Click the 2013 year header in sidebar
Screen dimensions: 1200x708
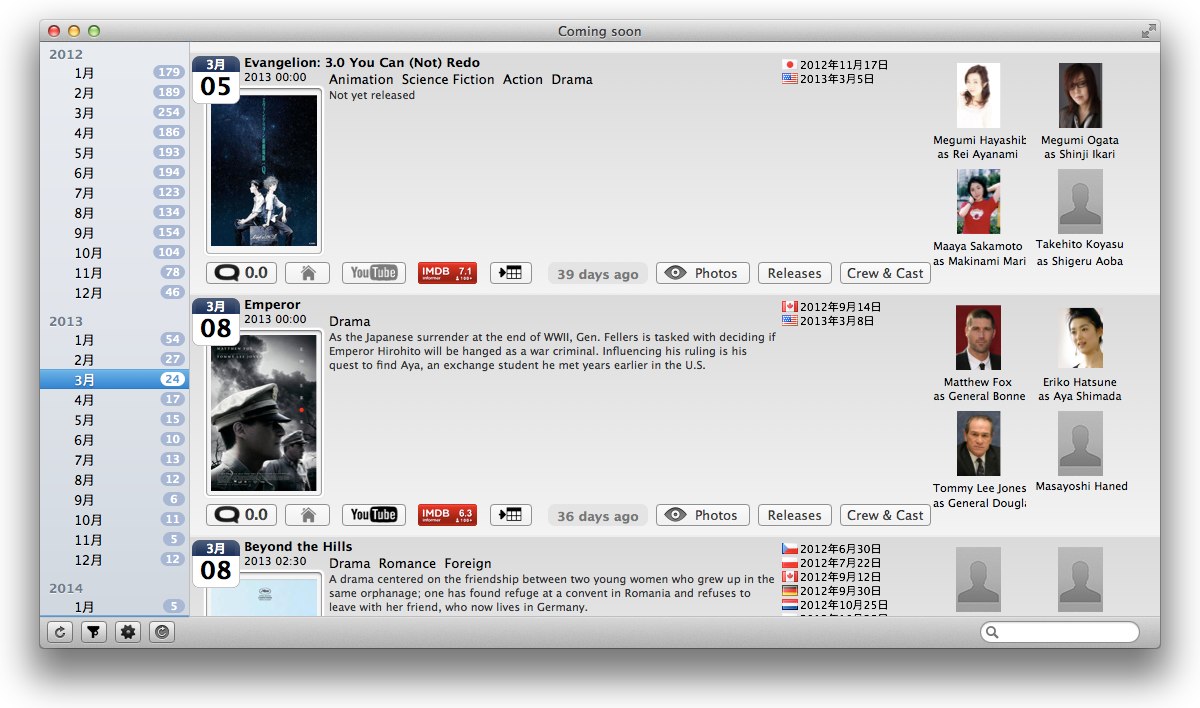coord(66,321)
